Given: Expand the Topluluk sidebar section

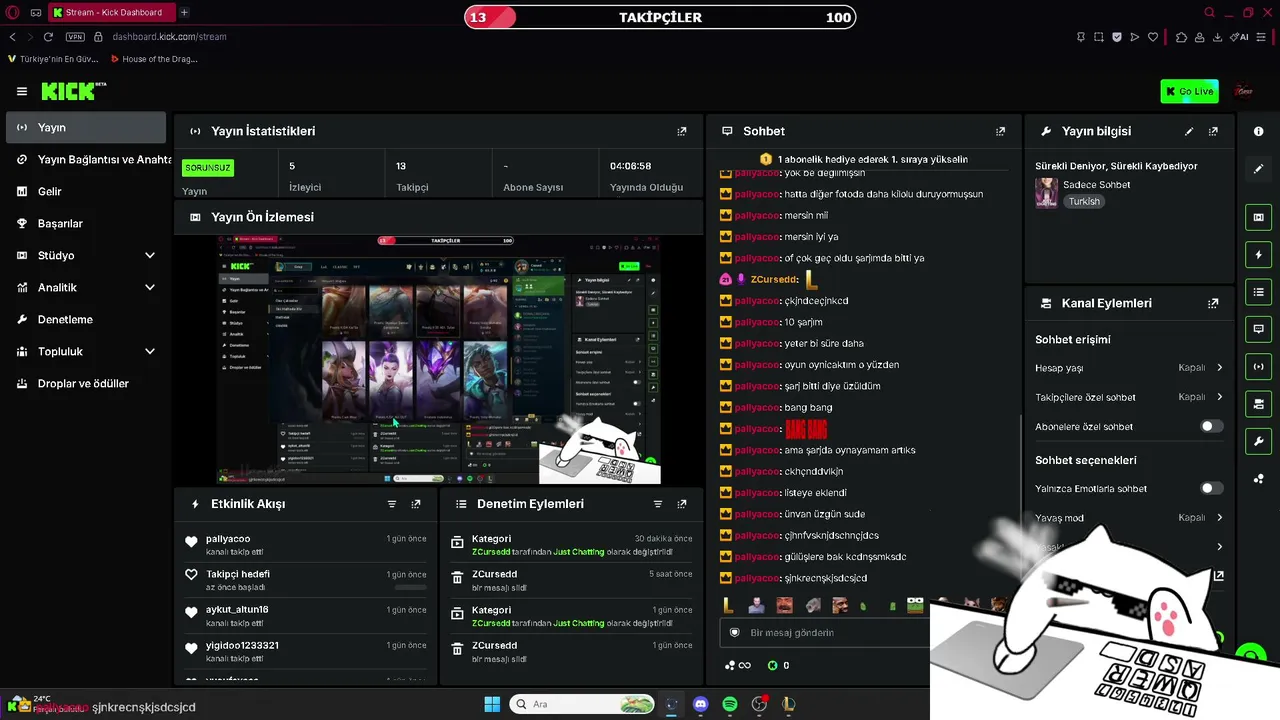Looking at the screenshot, I should [x=85, y=351].
